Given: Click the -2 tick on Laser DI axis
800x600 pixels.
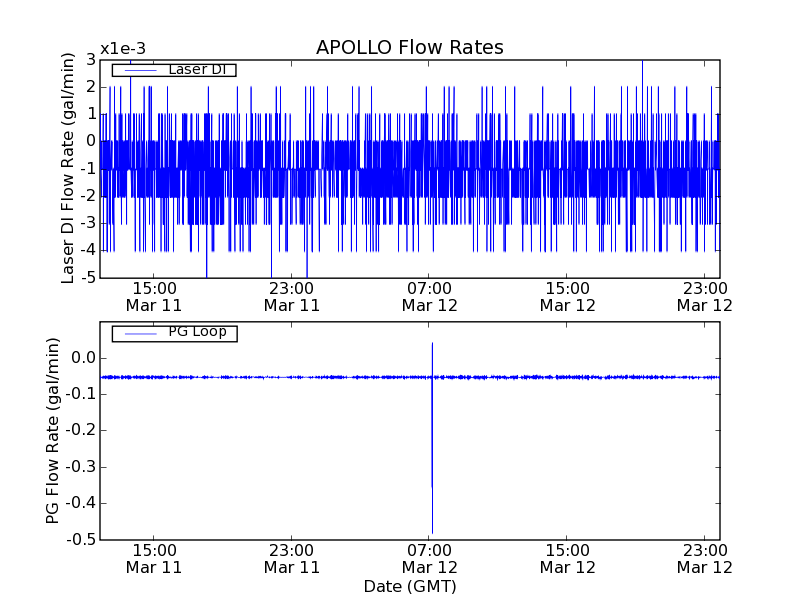Looking at the screenshot, I should [x=89, y=196].
